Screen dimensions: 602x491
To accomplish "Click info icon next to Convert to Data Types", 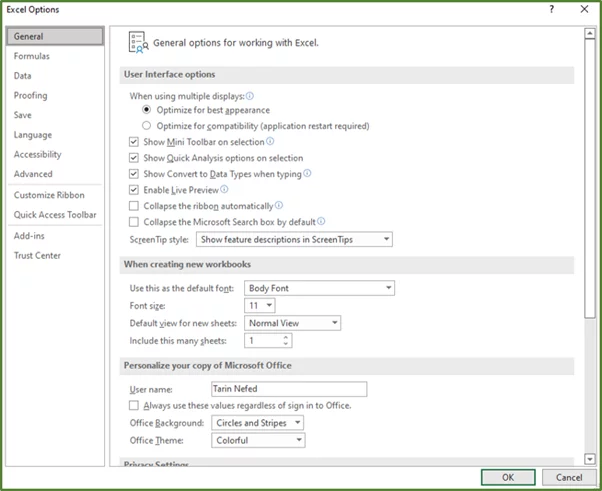I will point(307,173).
